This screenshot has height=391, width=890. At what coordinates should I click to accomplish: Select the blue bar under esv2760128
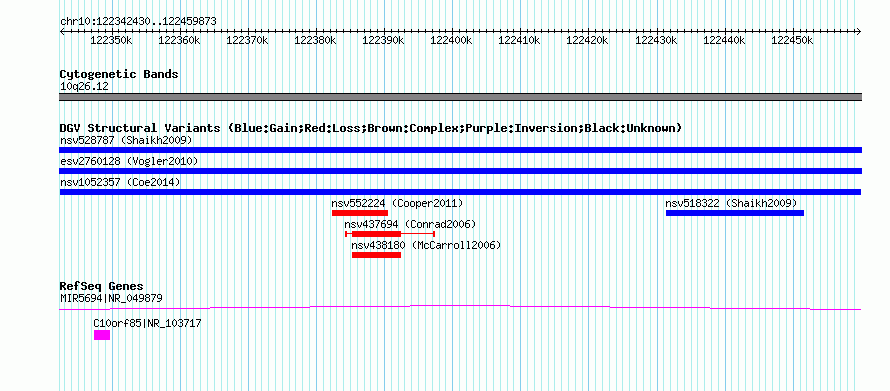[460, 171]
